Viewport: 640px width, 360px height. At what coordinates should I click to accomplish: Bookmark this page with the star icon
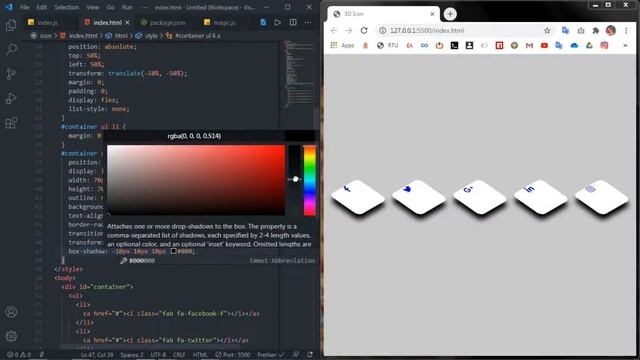547,31
